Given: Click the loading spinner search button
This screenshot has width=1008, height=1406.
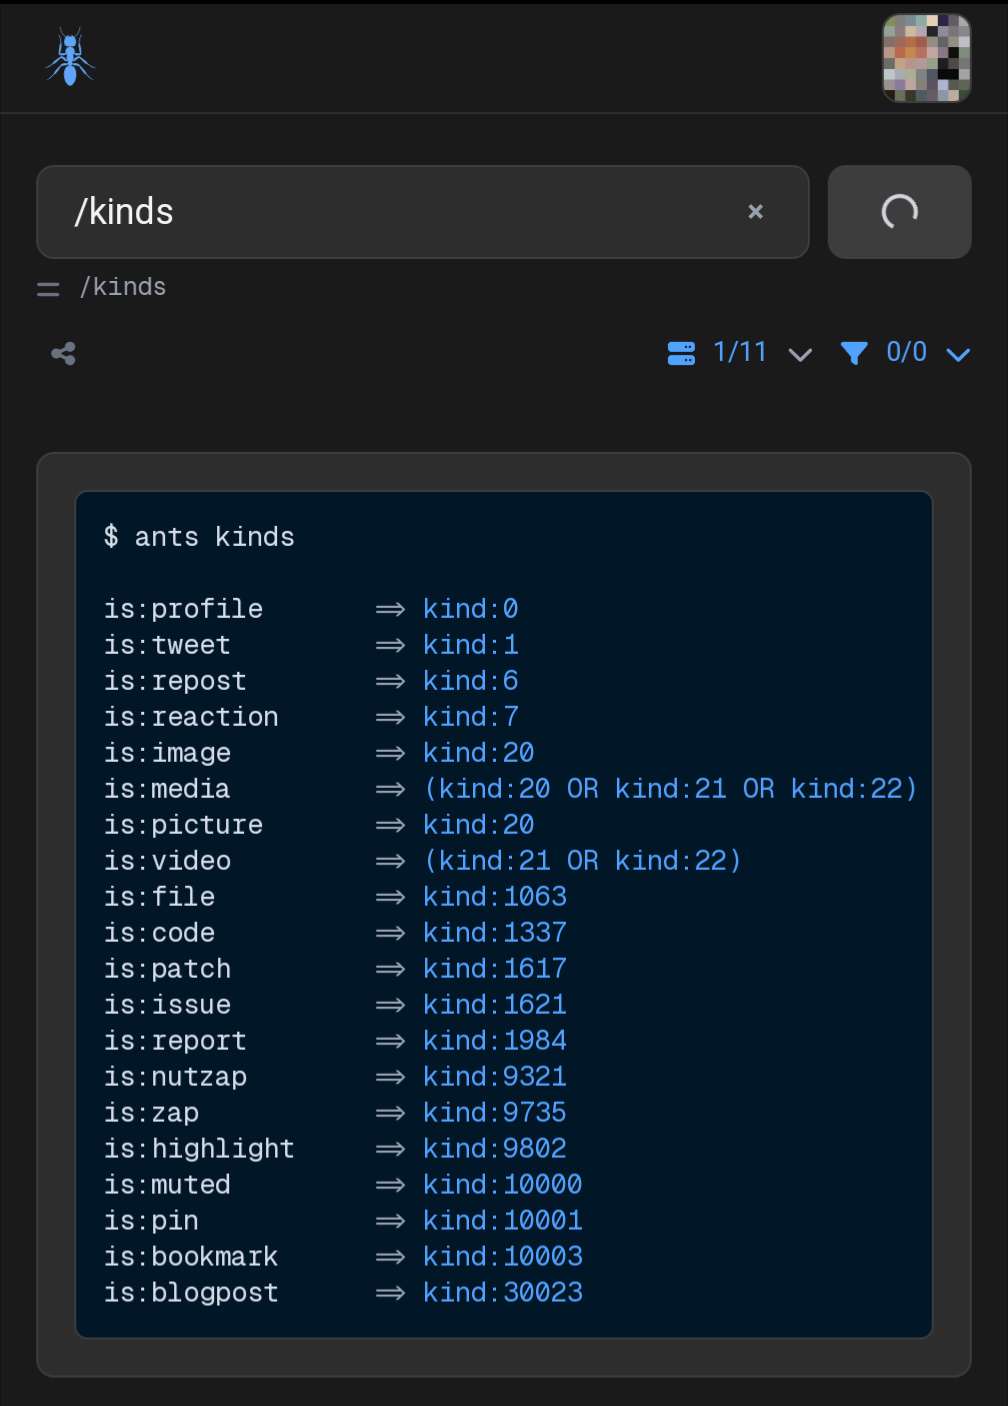Looking at the screenshot, I should coord(898,212).
